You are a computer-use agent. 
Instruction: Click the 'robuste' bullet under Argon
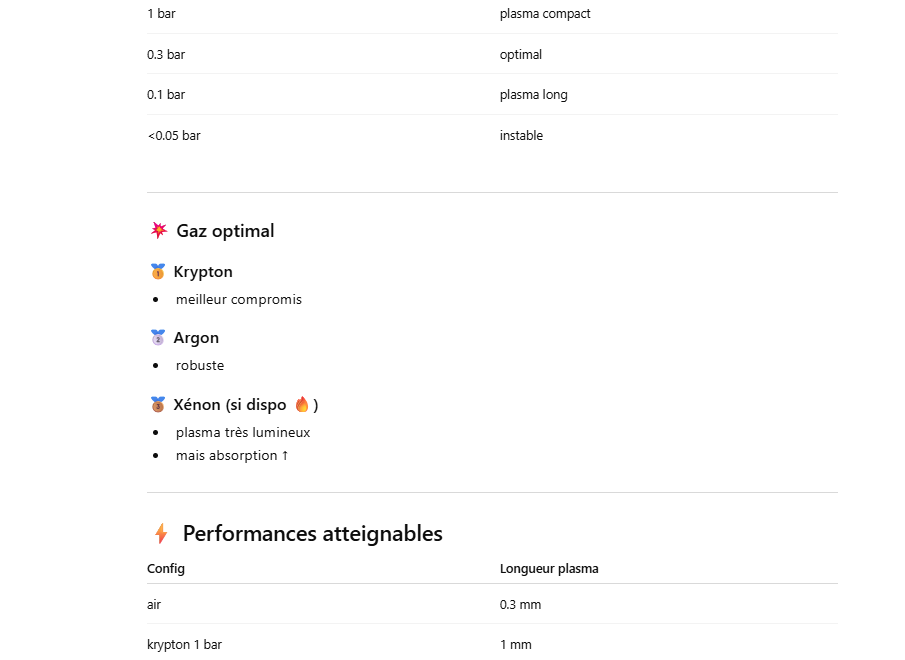click(x=200, y=366)
